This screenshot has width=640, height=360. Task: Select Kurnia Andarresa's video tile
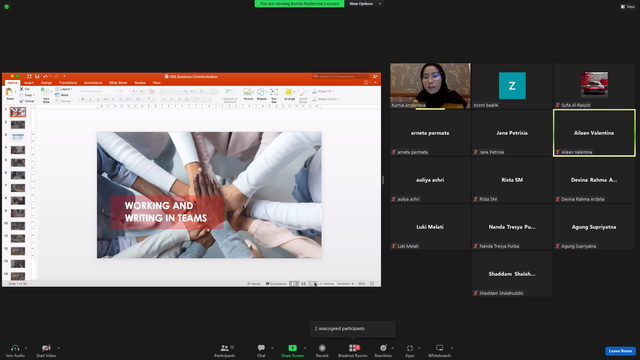[x=430, y=86]
